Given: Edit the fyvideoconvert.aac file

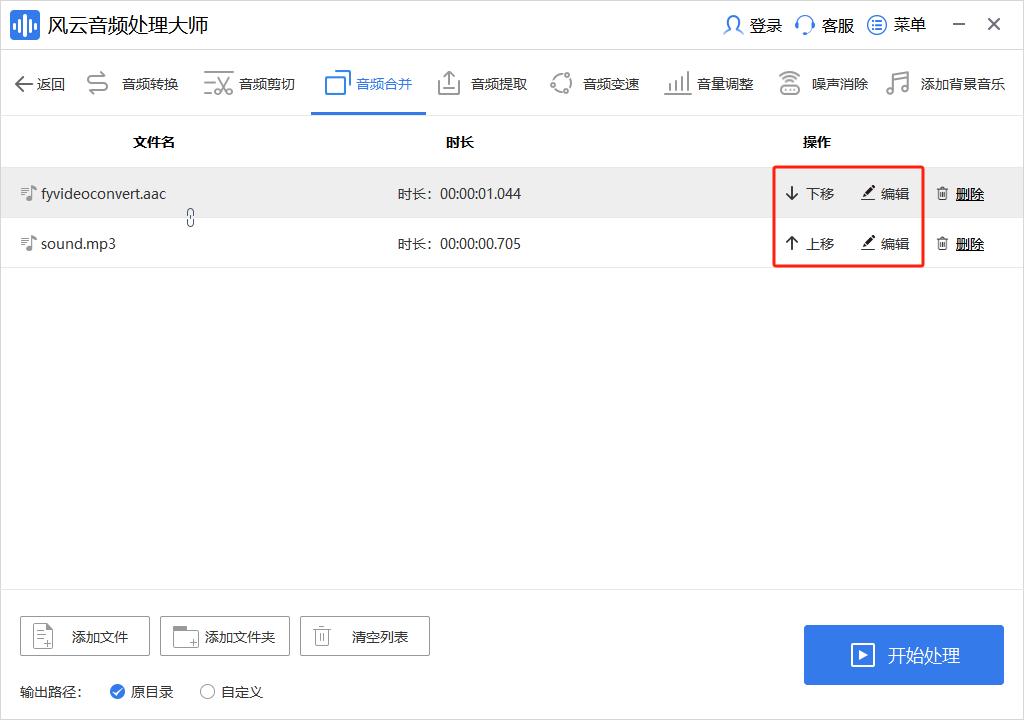Looking at the screenshot, I should pyautogui.click(x=885, y=193).
